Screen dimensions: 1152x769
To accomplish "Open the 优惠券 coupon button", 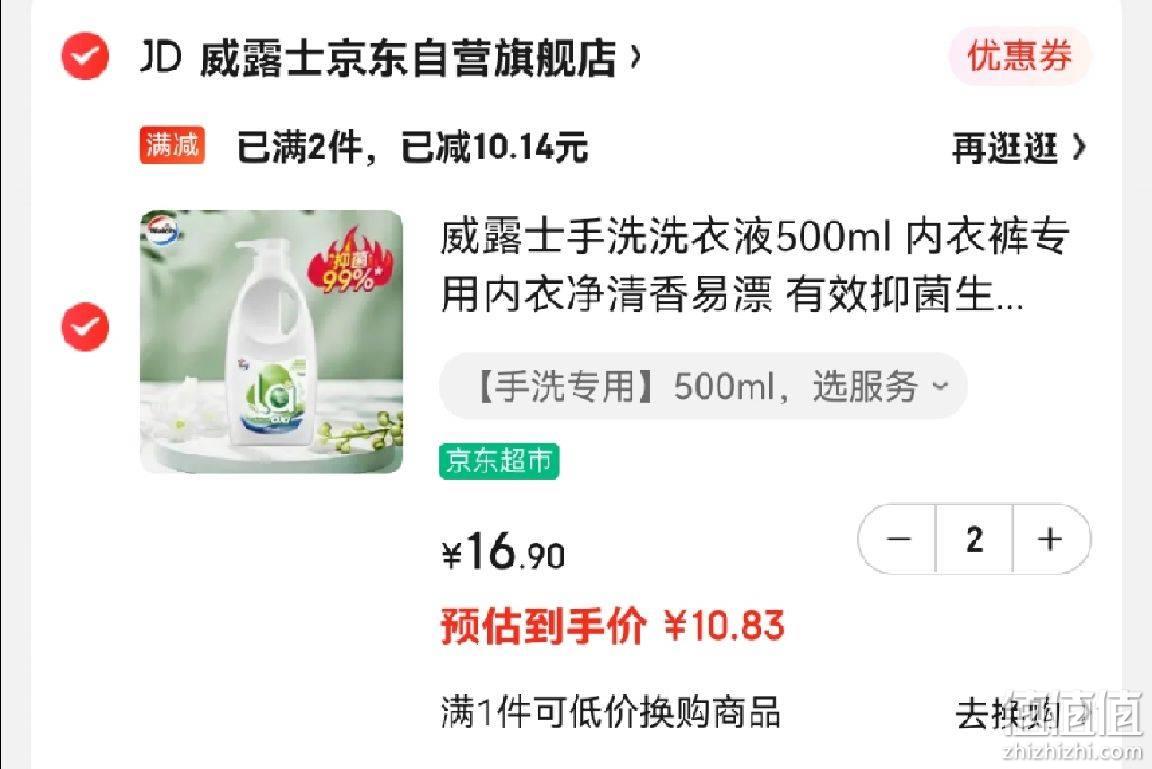I will [1019, 56].
